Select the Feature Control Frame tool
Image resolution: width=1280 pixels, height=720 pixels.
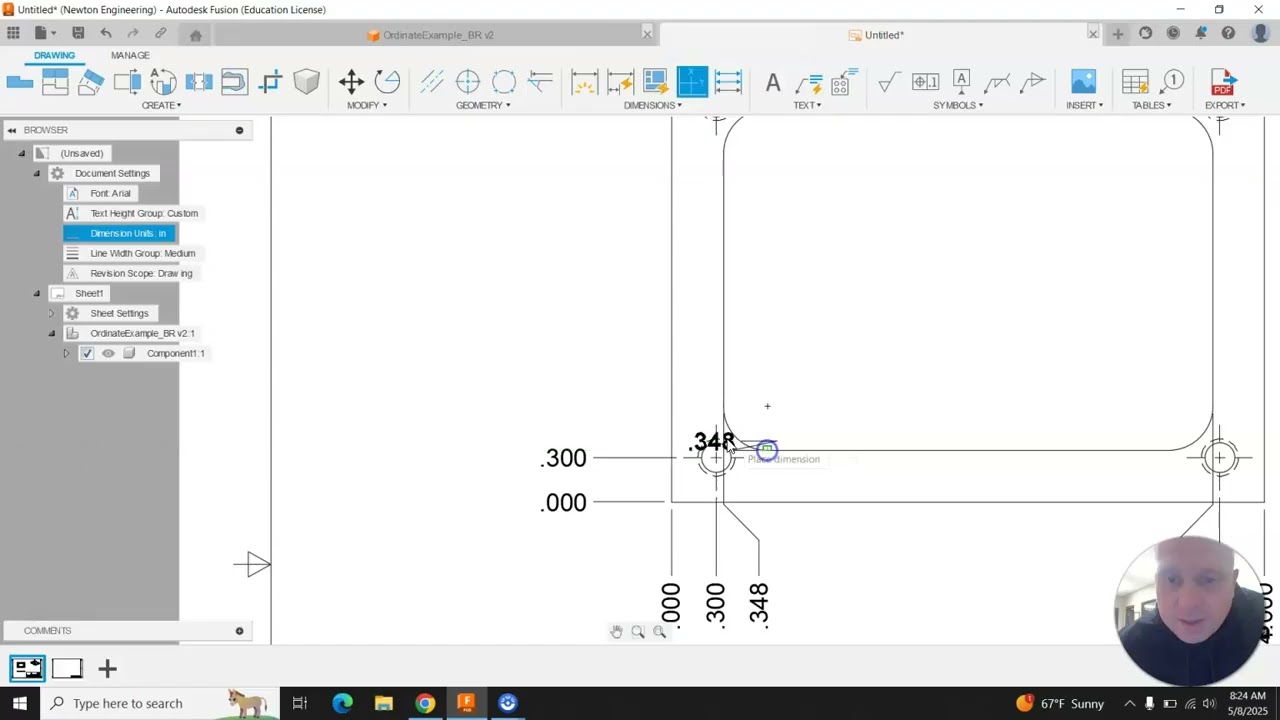tap(925, 82)
